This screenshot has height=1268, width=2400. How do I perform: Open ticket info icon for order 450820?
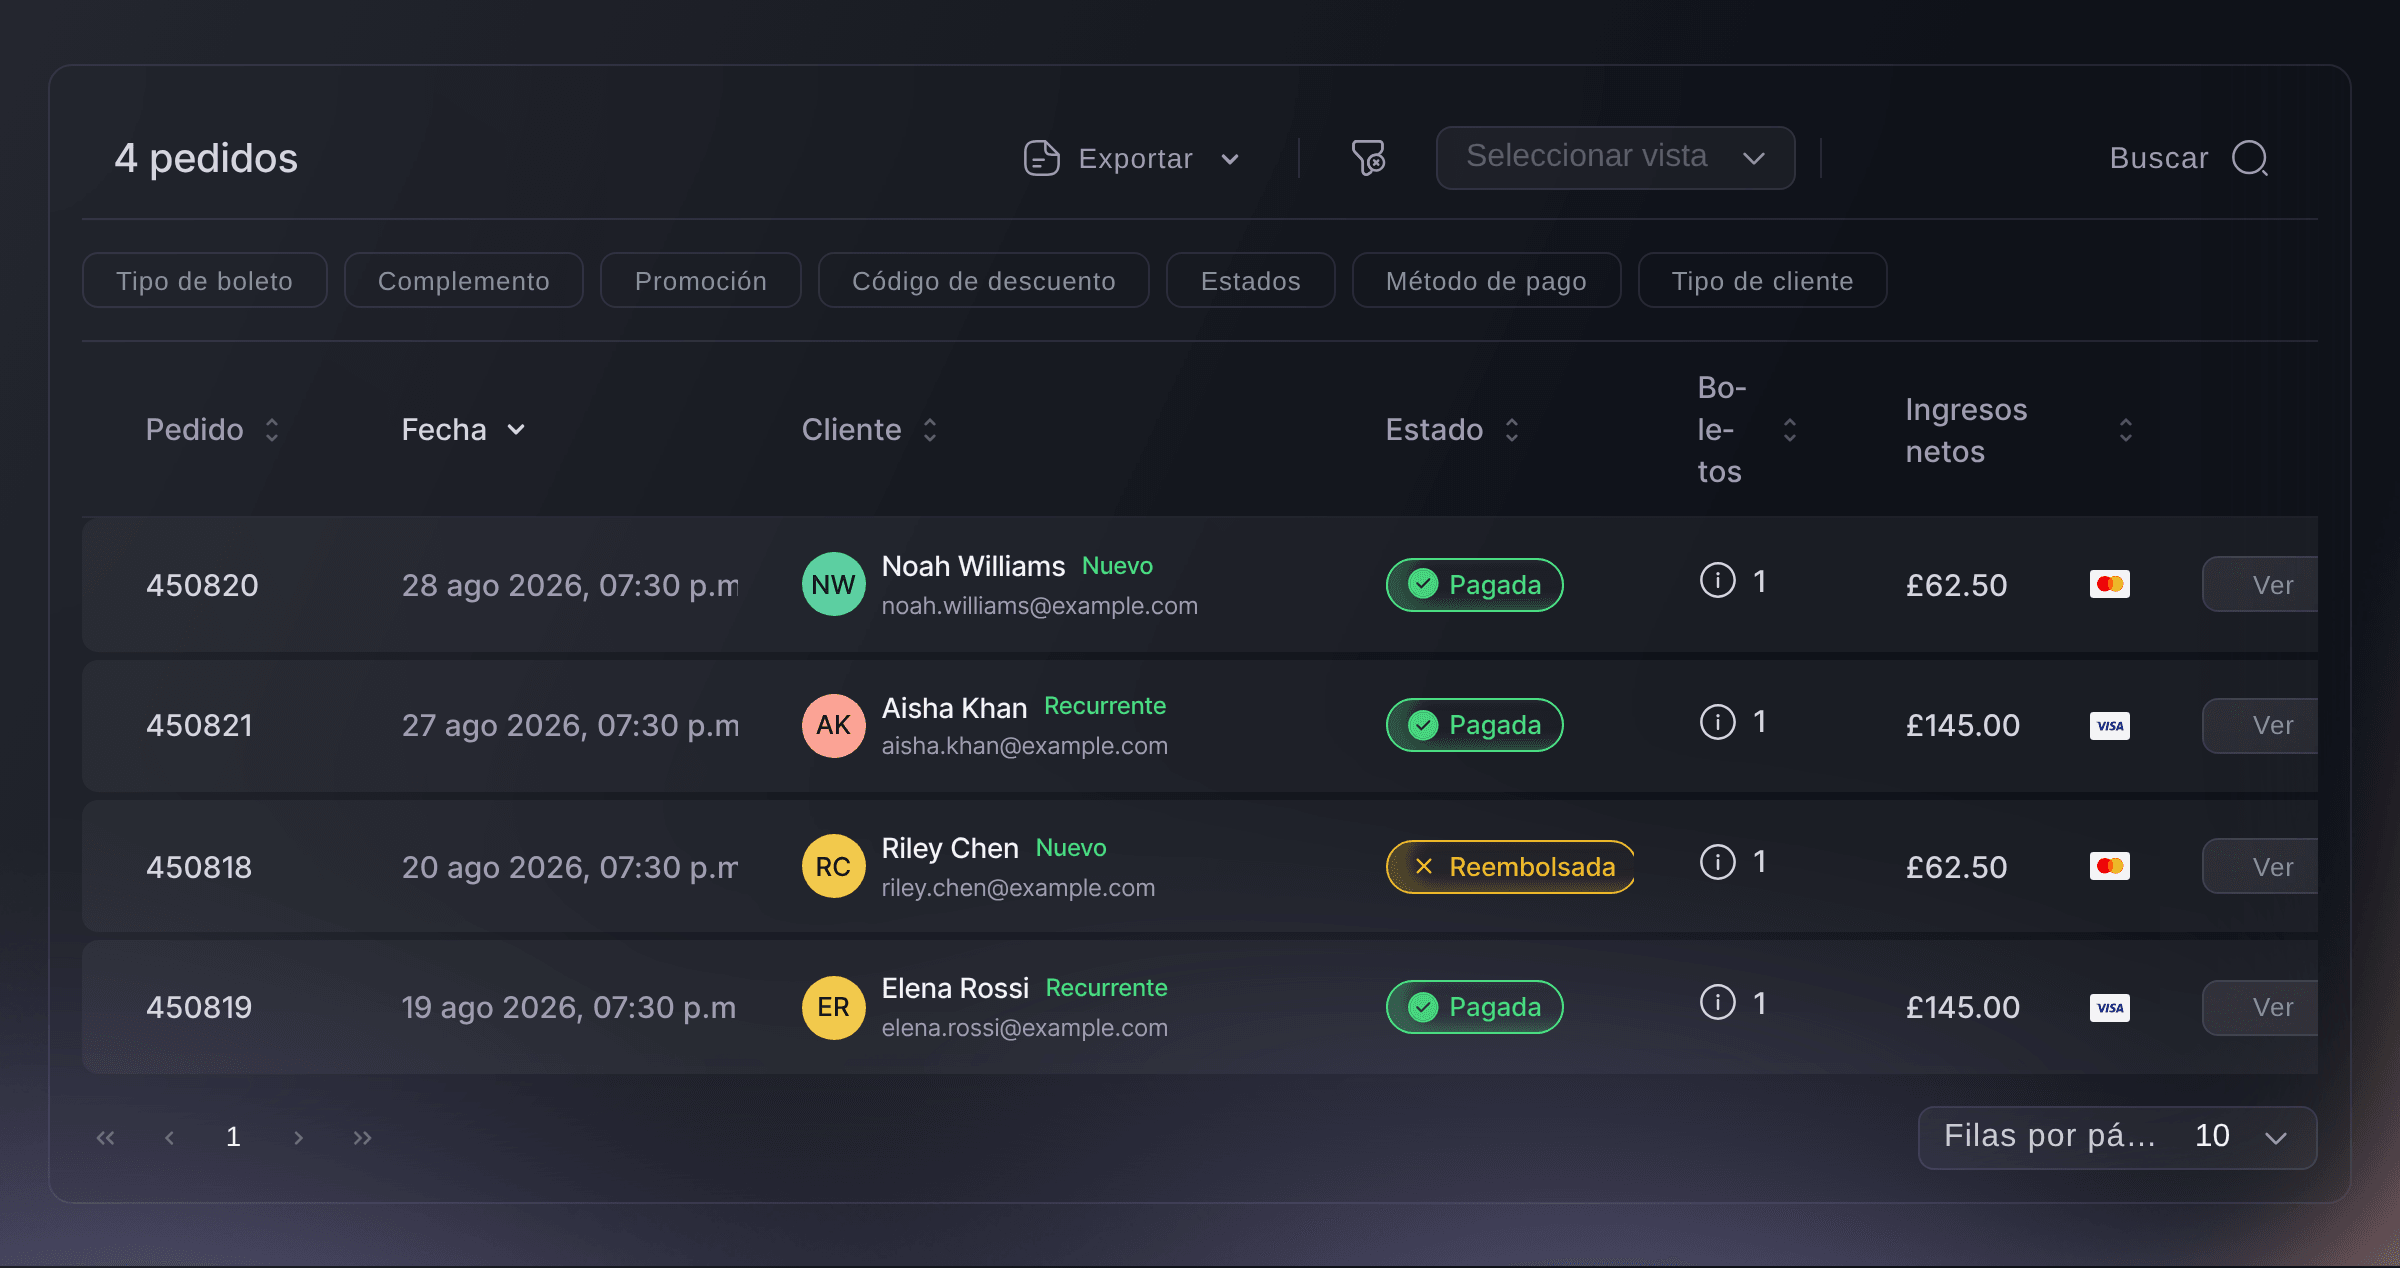click(x=1717, y=580)
